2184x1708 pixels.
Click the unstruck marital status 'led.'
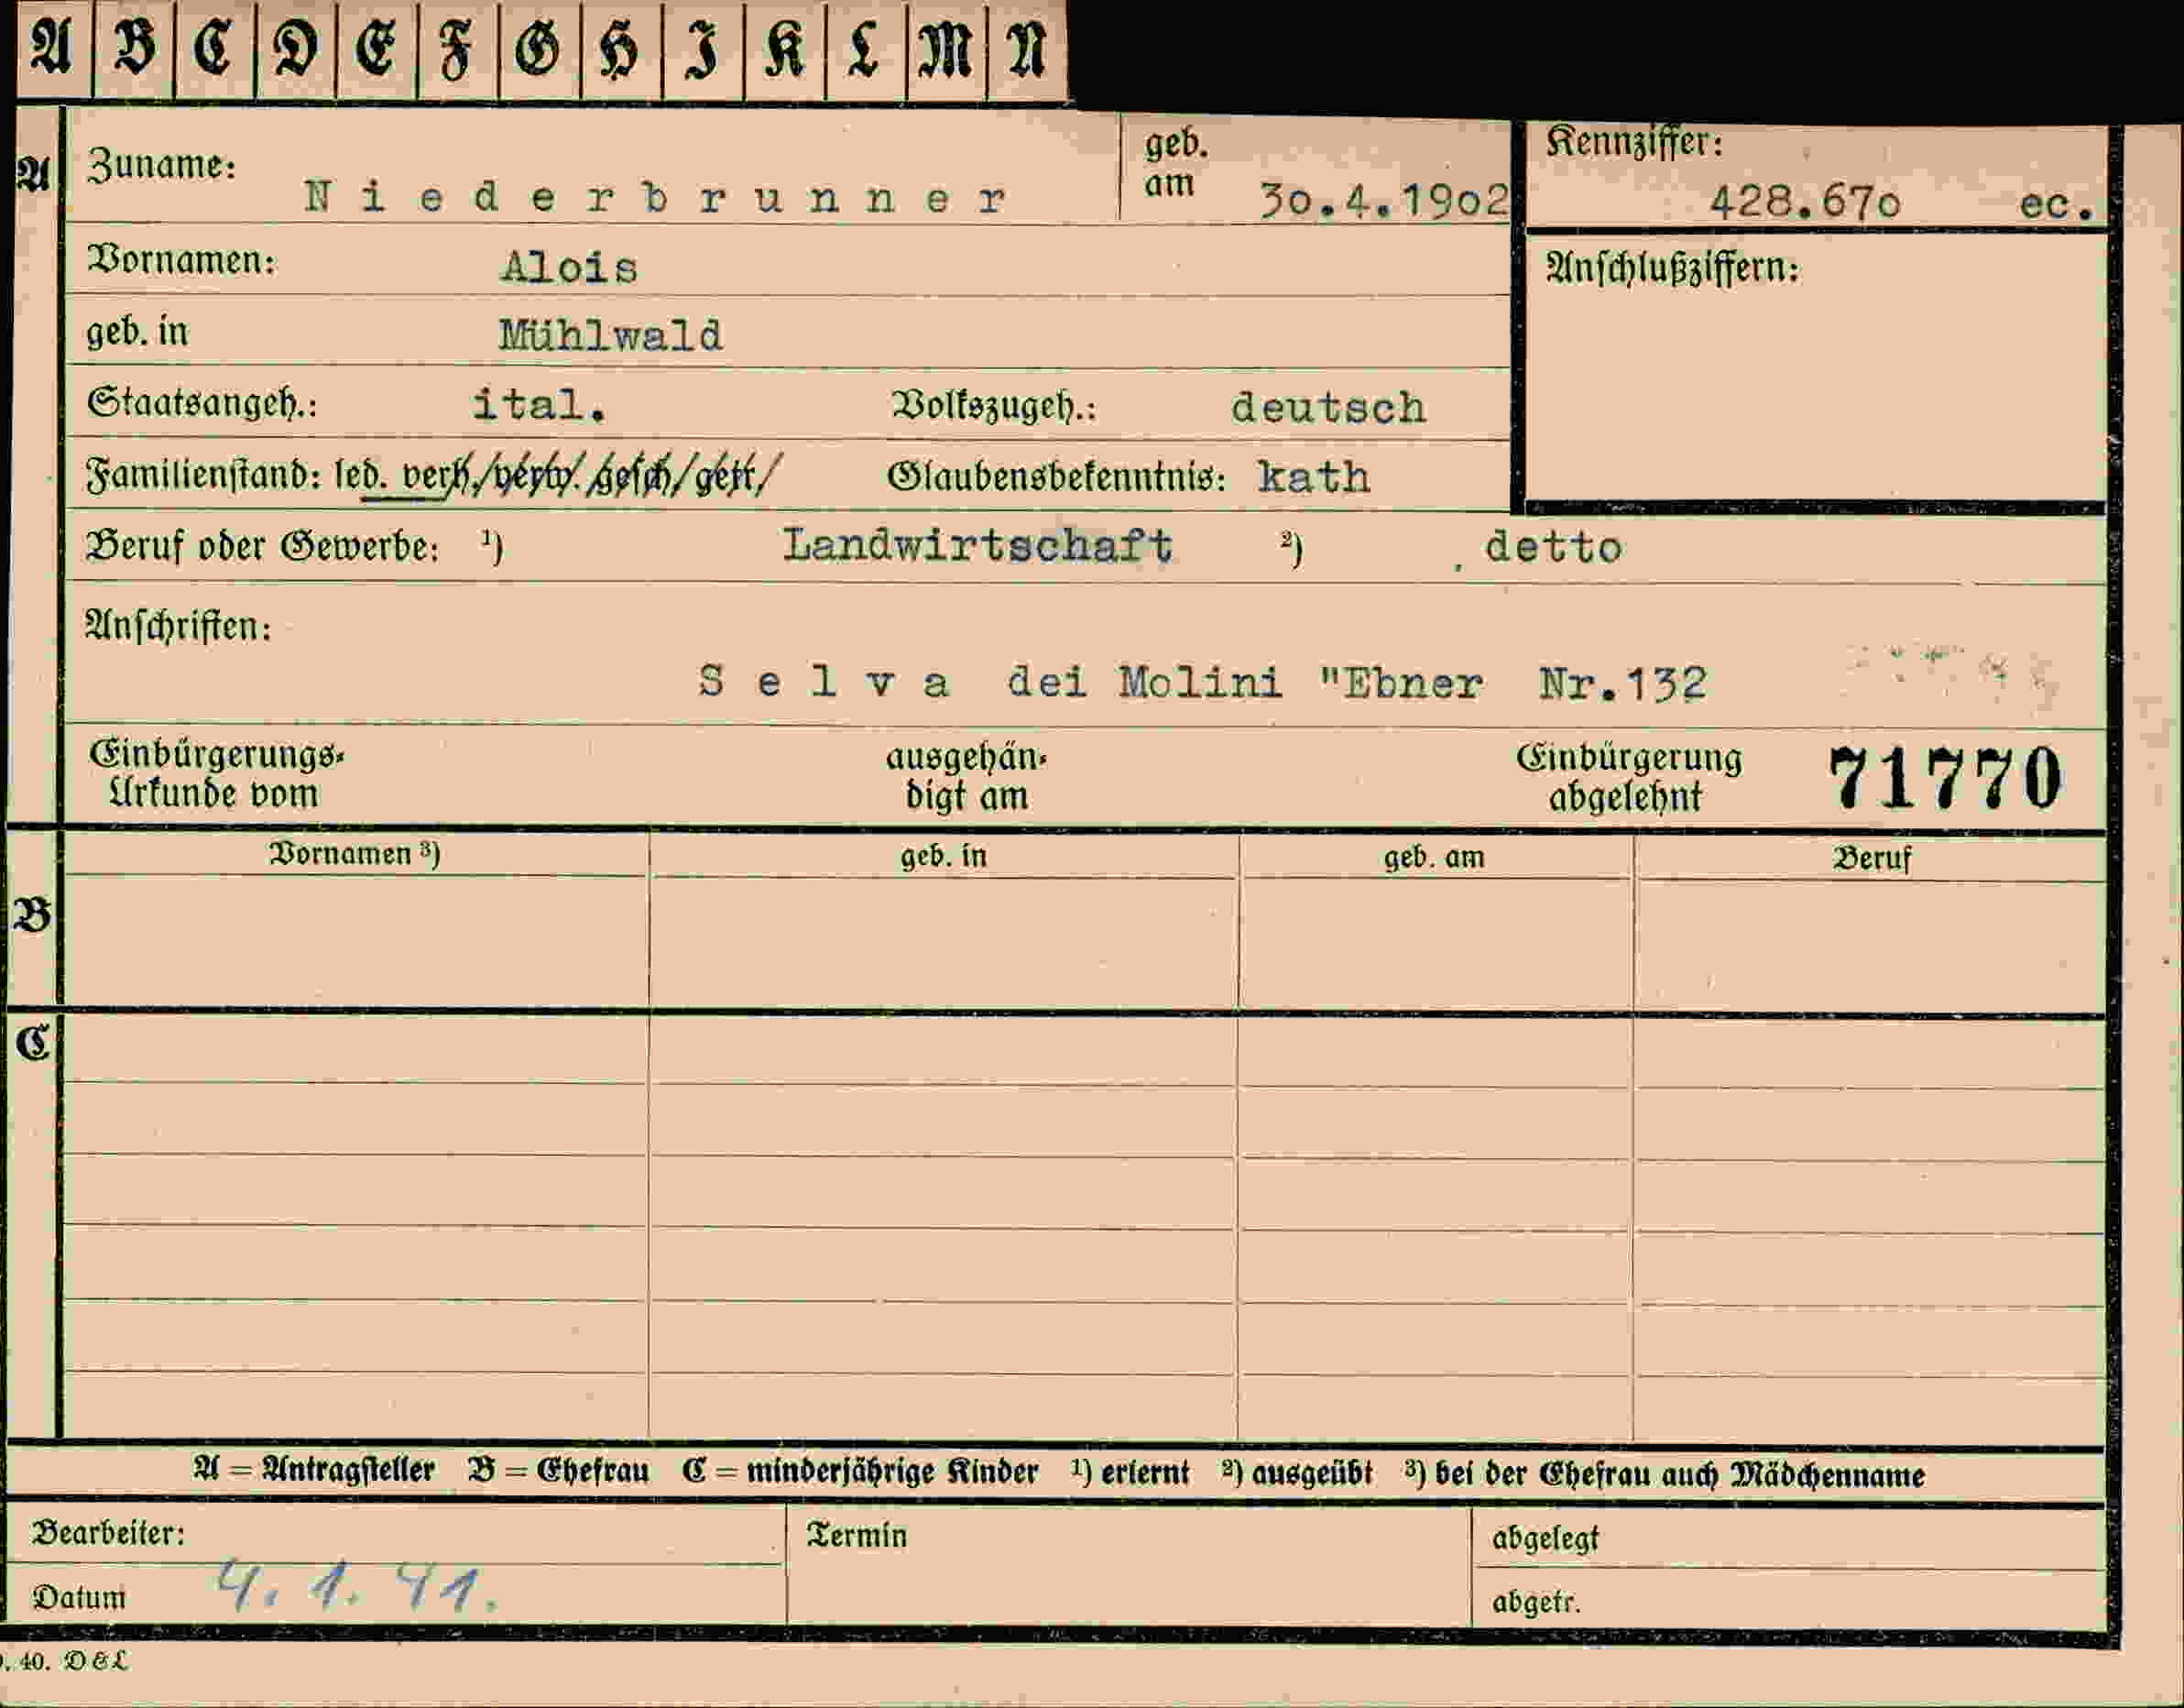tap(360, 475)
